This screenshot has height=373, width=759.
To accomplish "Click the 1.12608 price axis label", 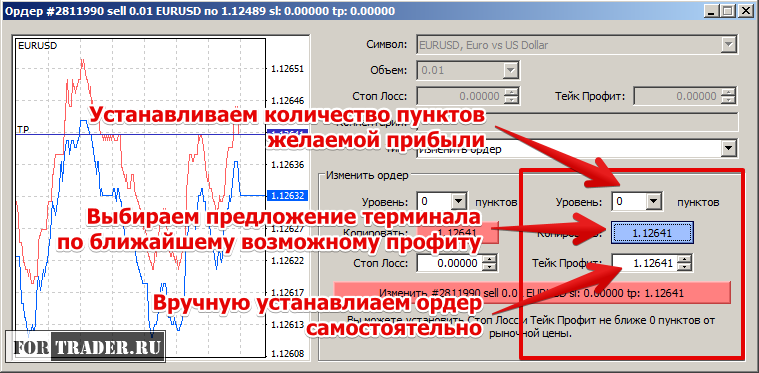I will point(288,354).
